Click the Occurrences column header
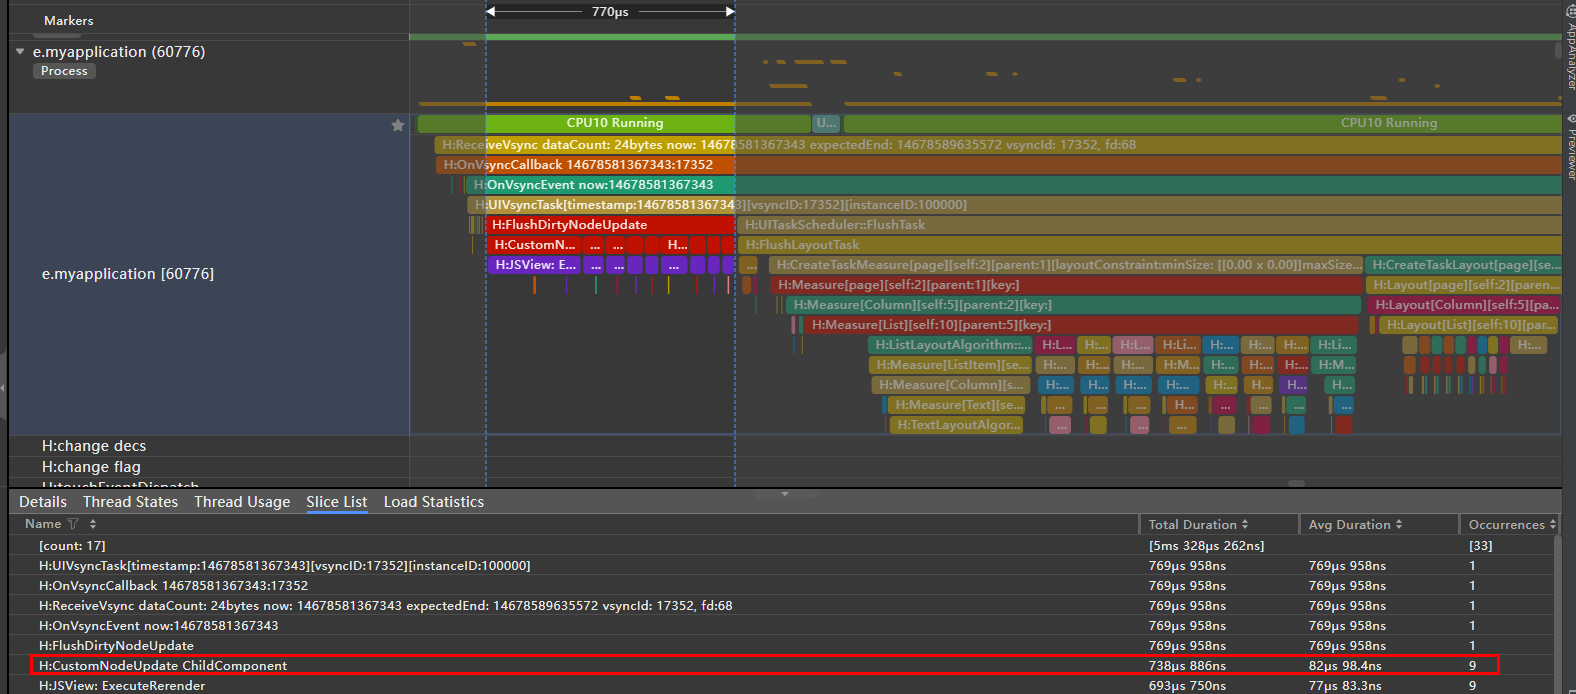This screenshot has width=1576, height=694. (x=1506, y=524)
